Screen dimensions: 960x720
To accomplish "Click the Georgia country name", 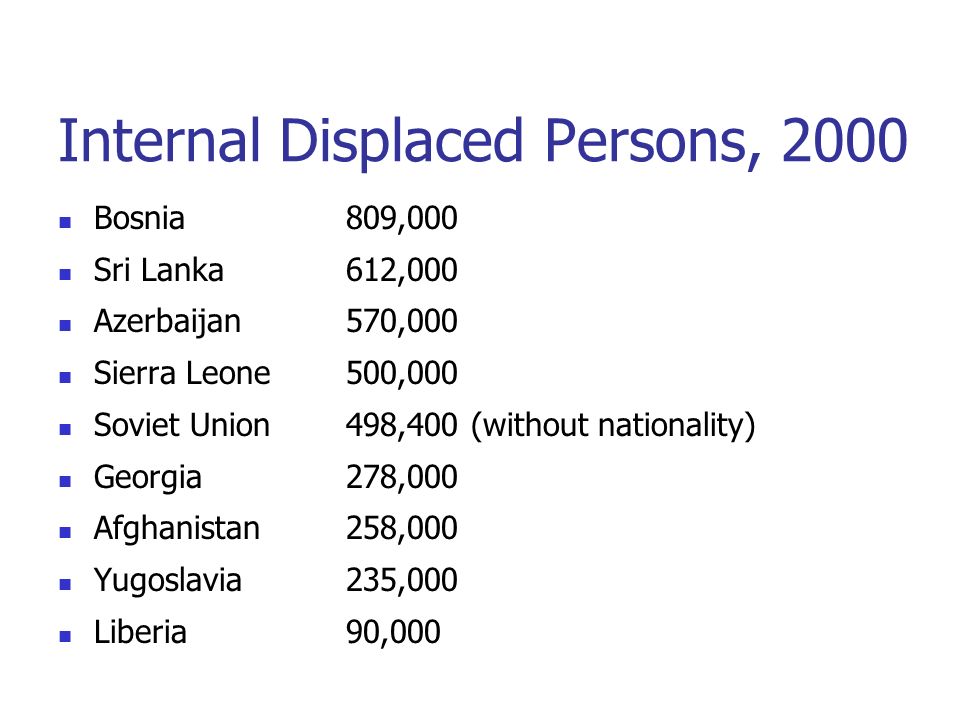I will tap(148, 478).
